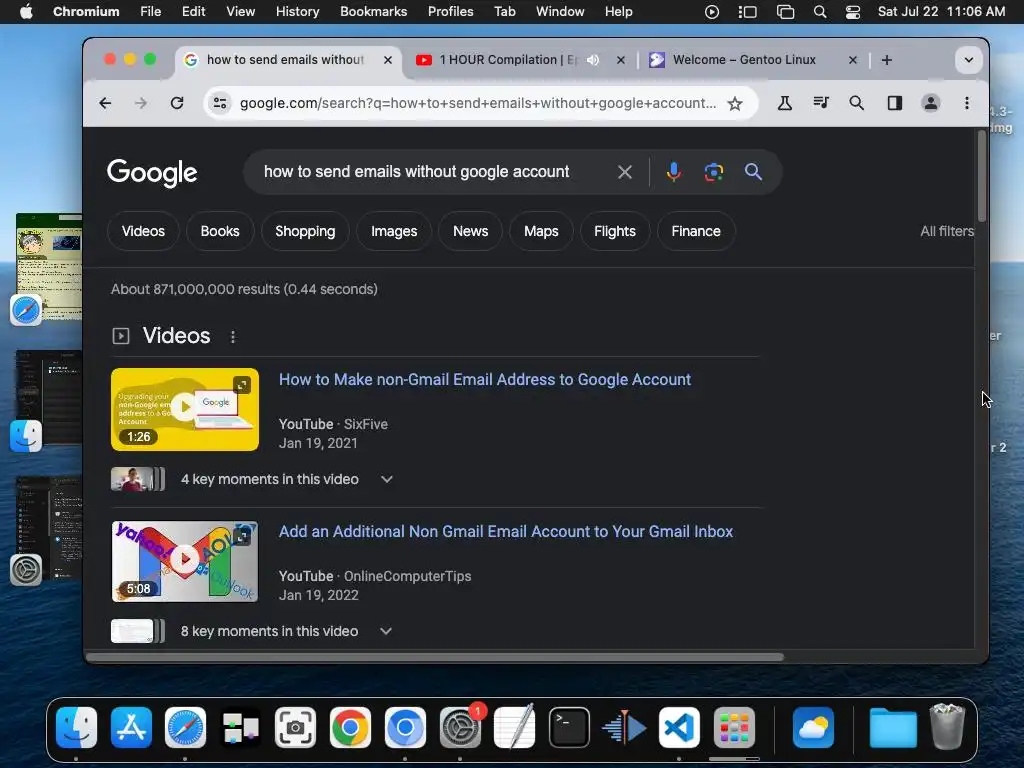The image size is (1024, 768).
Task: Open the Apple menu
Action: click(x=26, y=12)
